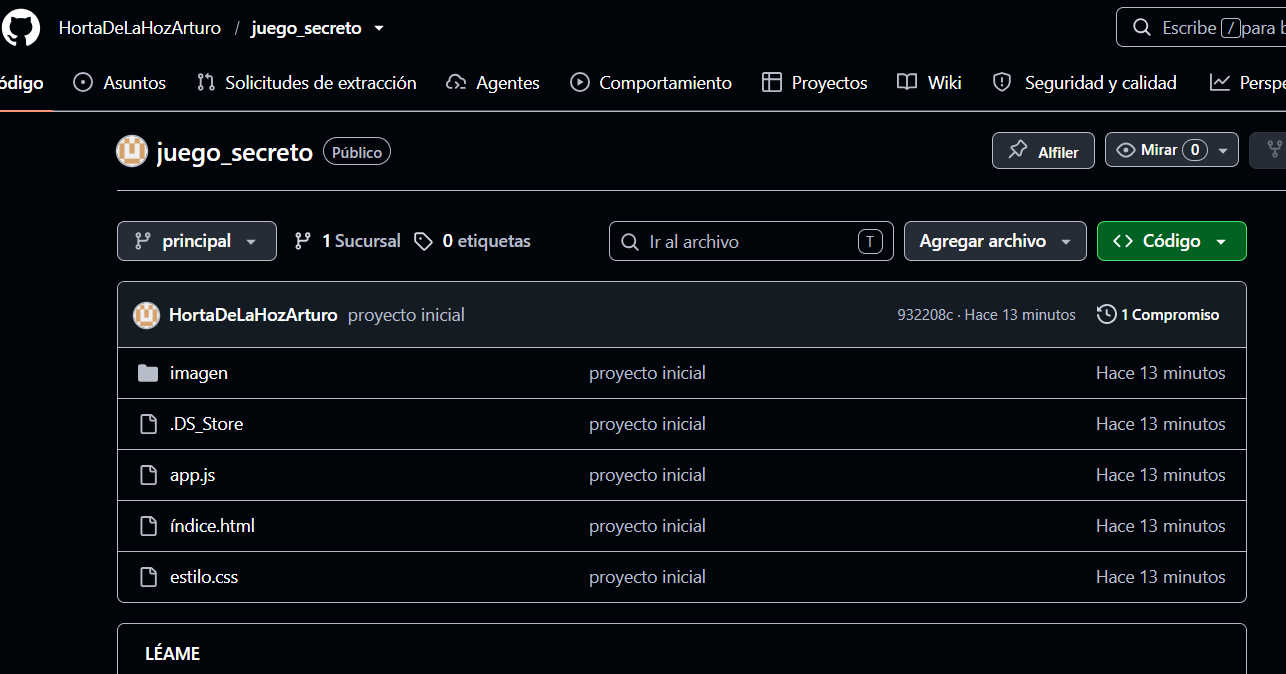1286x674 pixels.
Task: Expand the Mirar watch options
Action: tap(1225, 151)
